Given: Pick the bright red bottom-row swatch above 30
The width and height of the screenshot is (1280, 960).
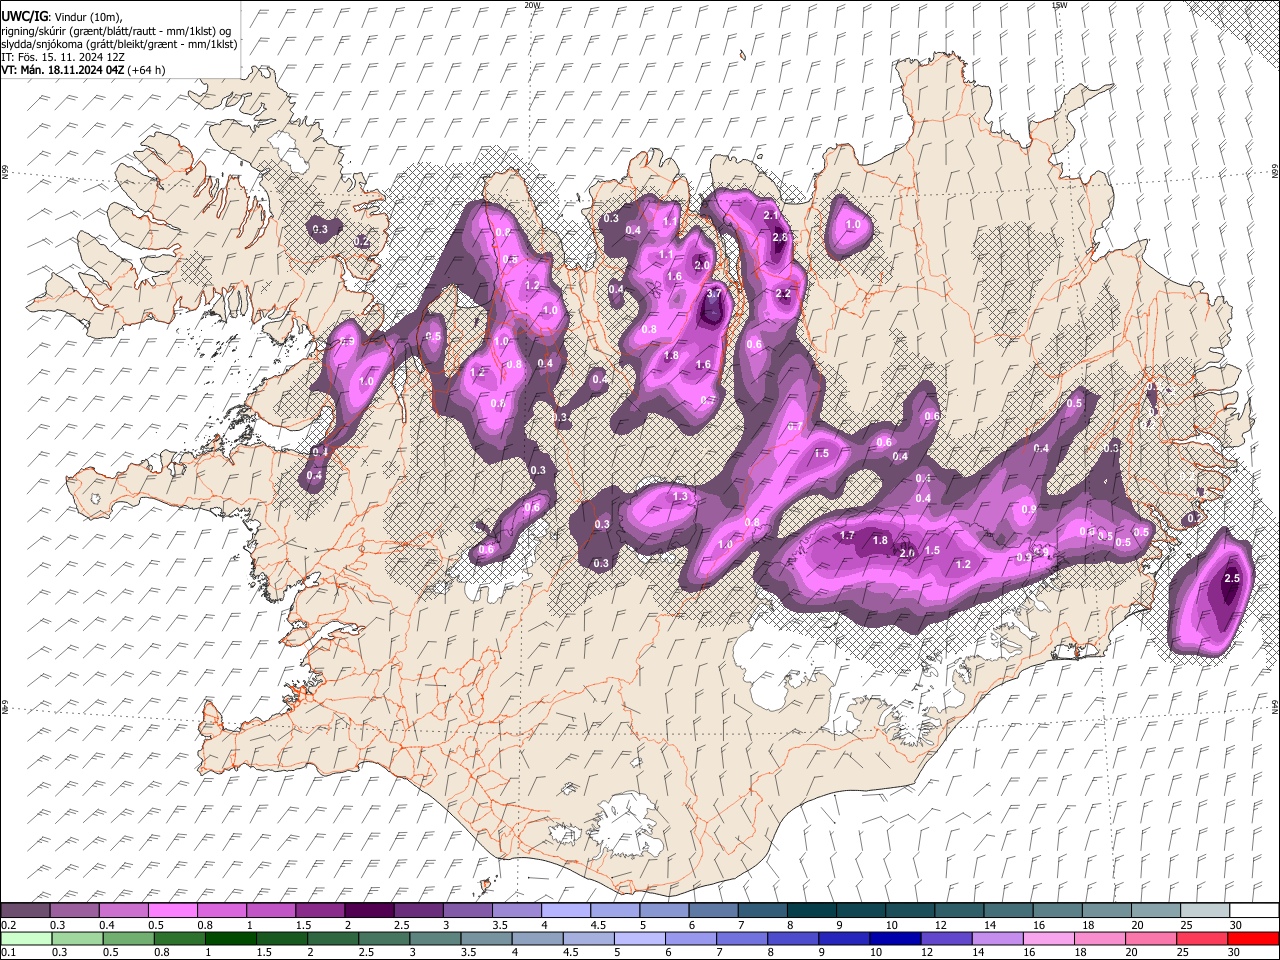Looking at the screenshot, I should (x=1254, y=939).
